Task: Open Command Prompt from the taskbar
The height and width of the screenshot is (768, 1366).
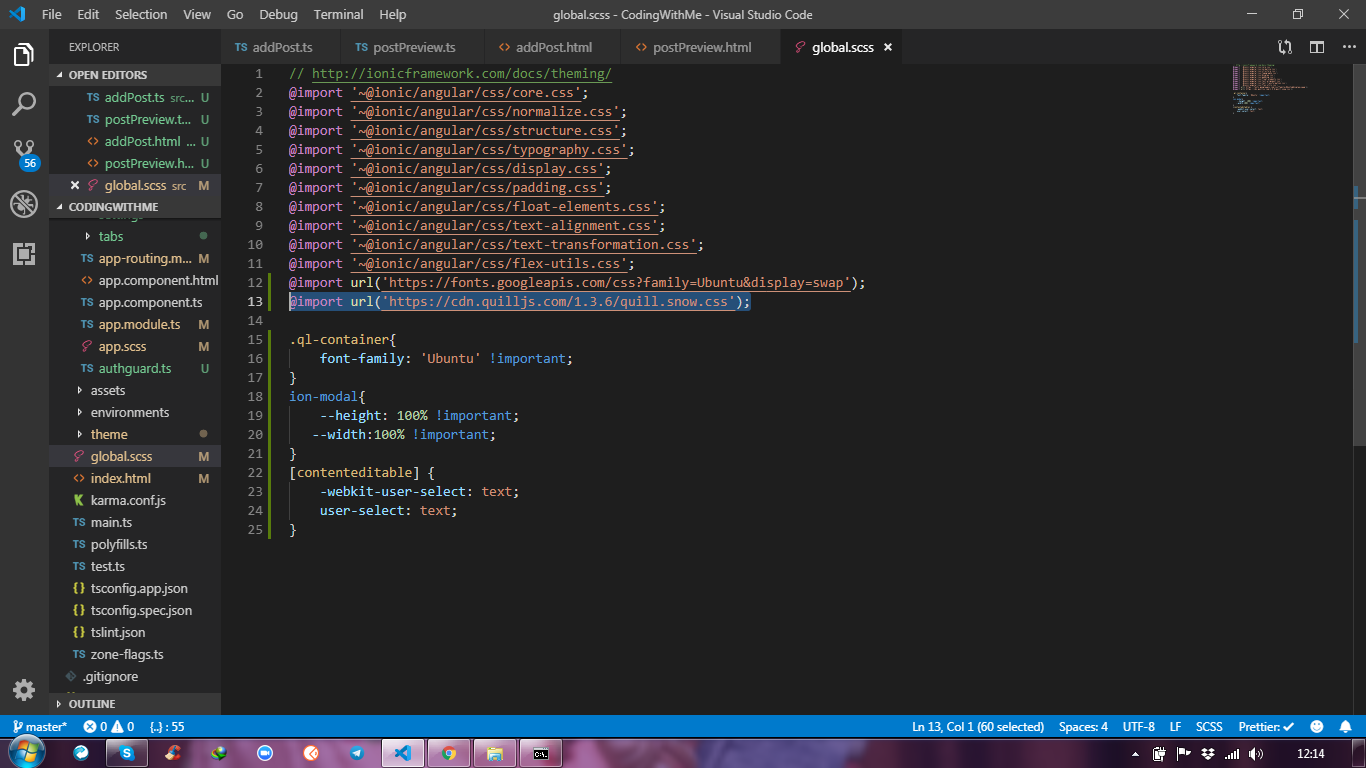Action: point(541,753)
